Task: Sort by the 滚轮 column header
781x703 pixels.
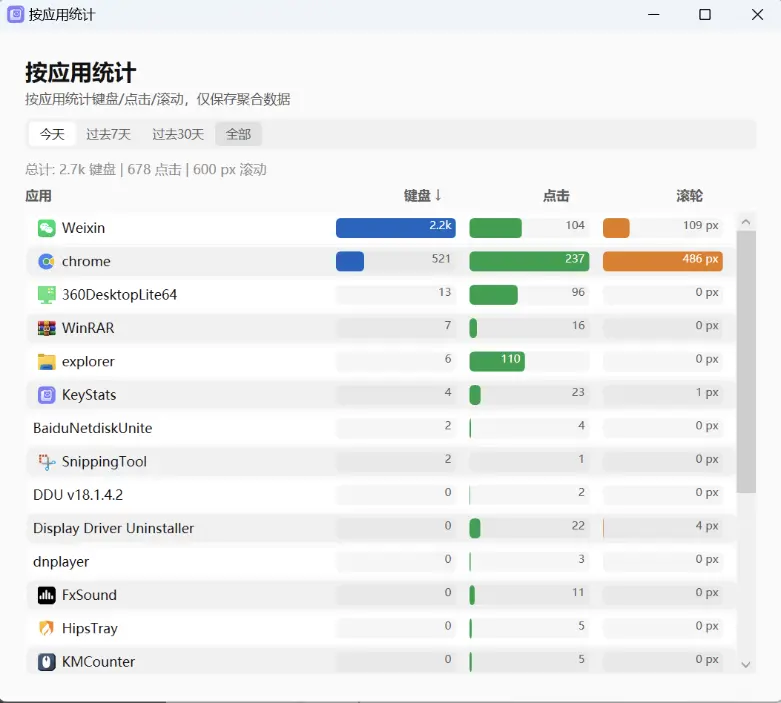Action: click(689, 196)
